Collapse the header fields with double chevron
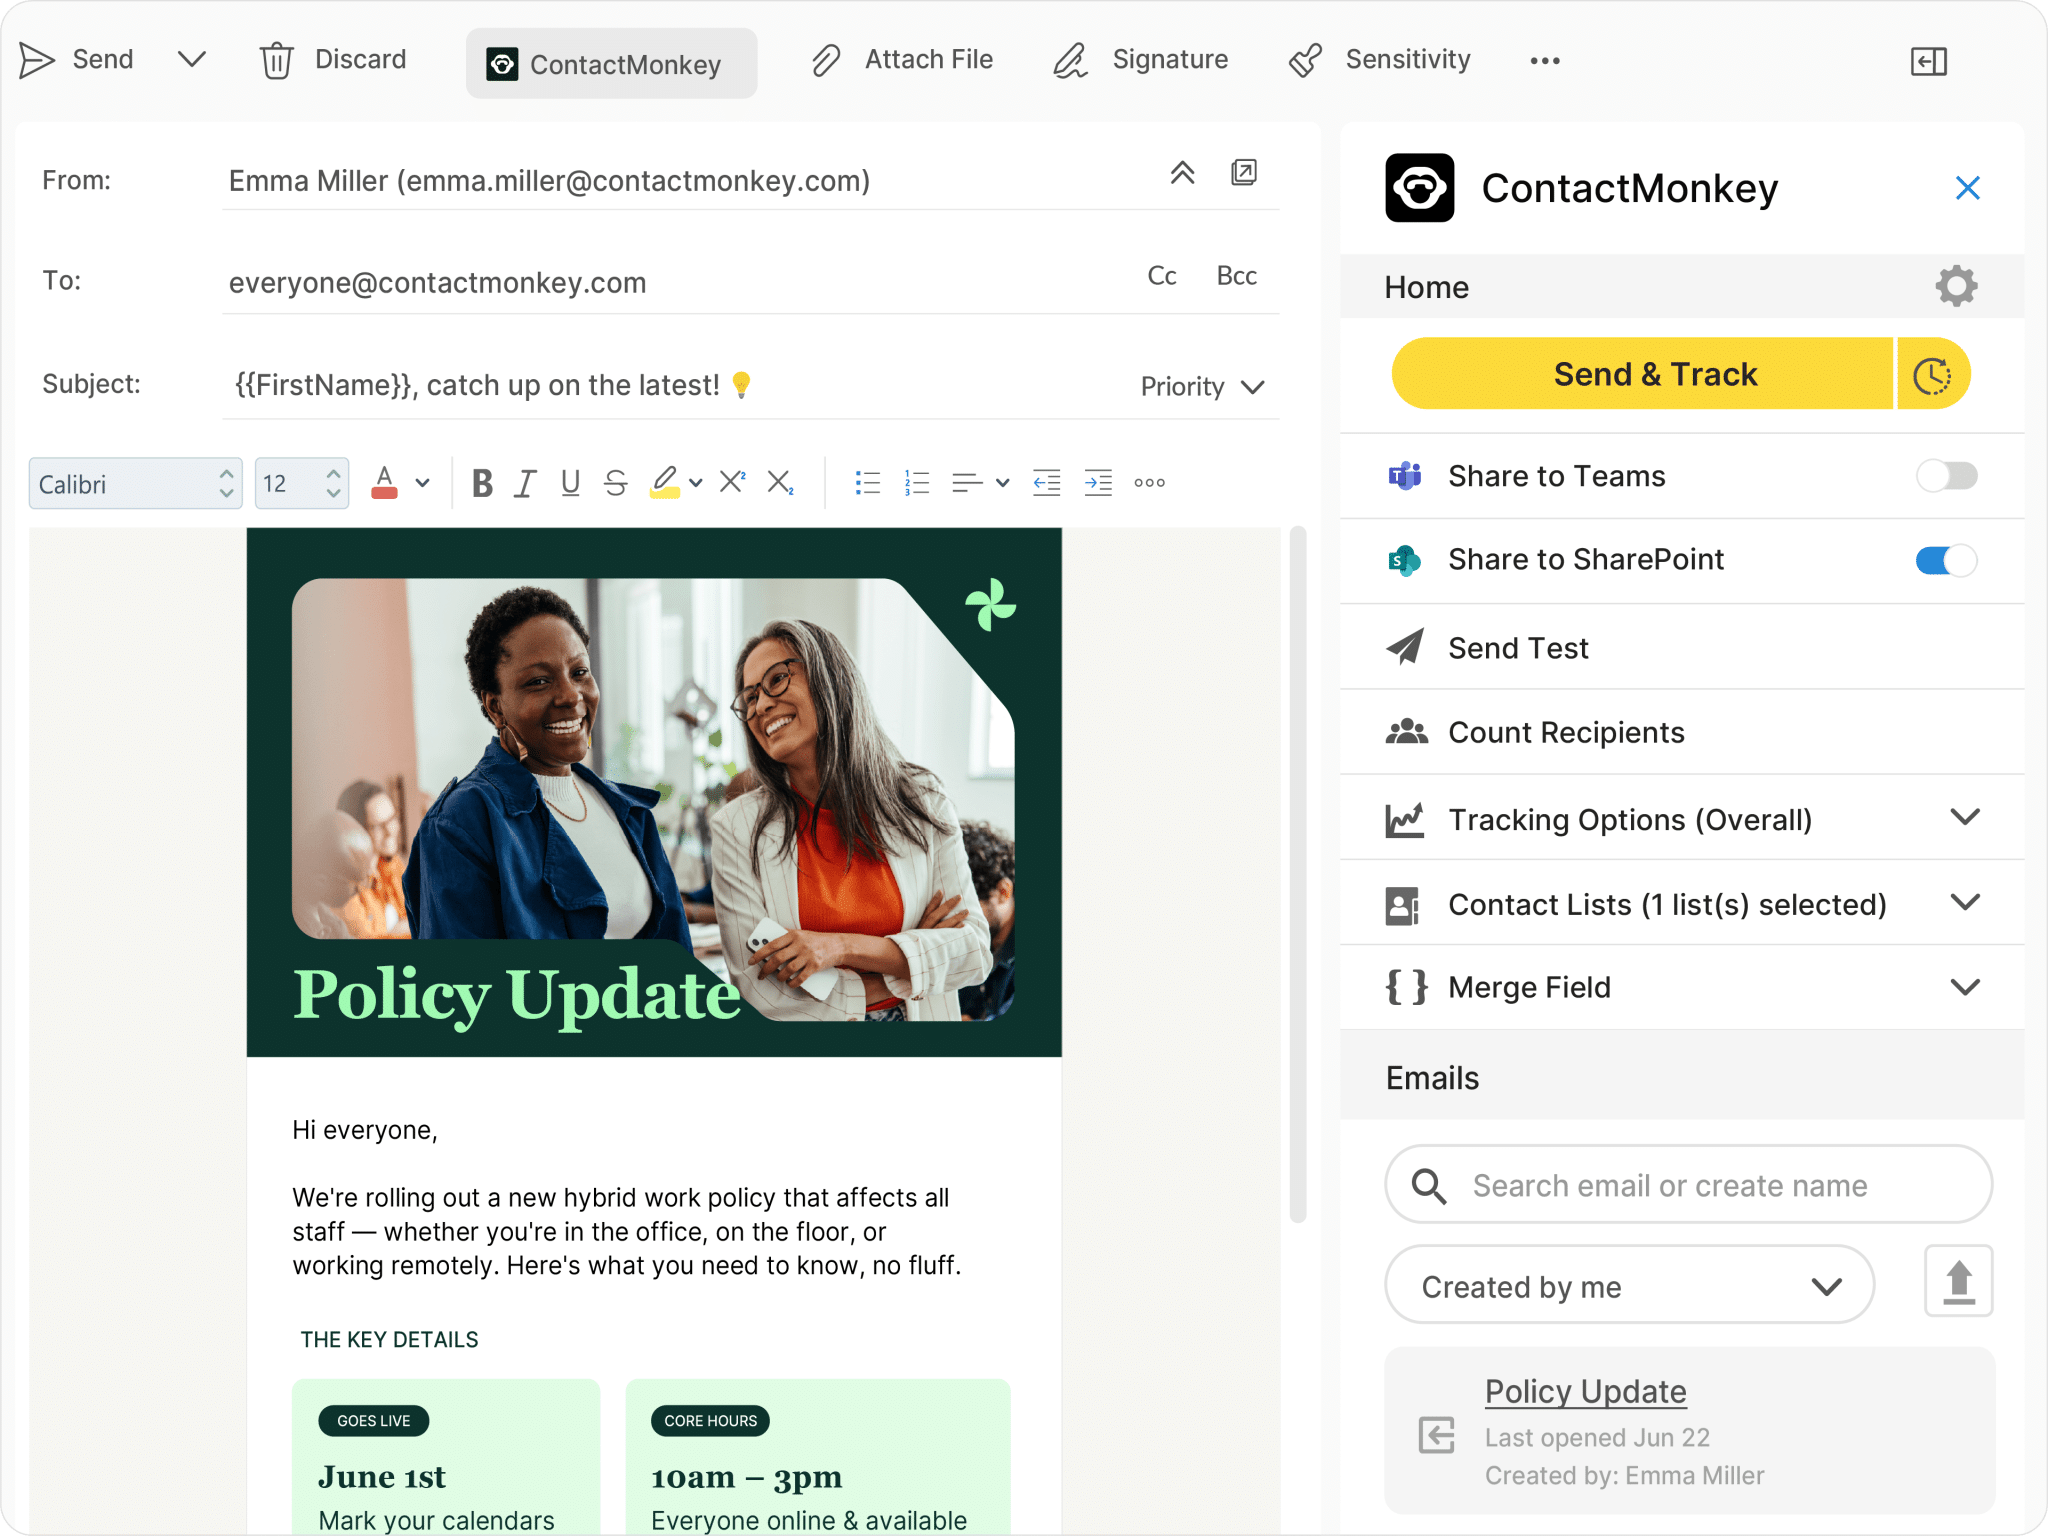Image resolution: width=2048 pixels, height=1536 pixels. click(1182, 173)
